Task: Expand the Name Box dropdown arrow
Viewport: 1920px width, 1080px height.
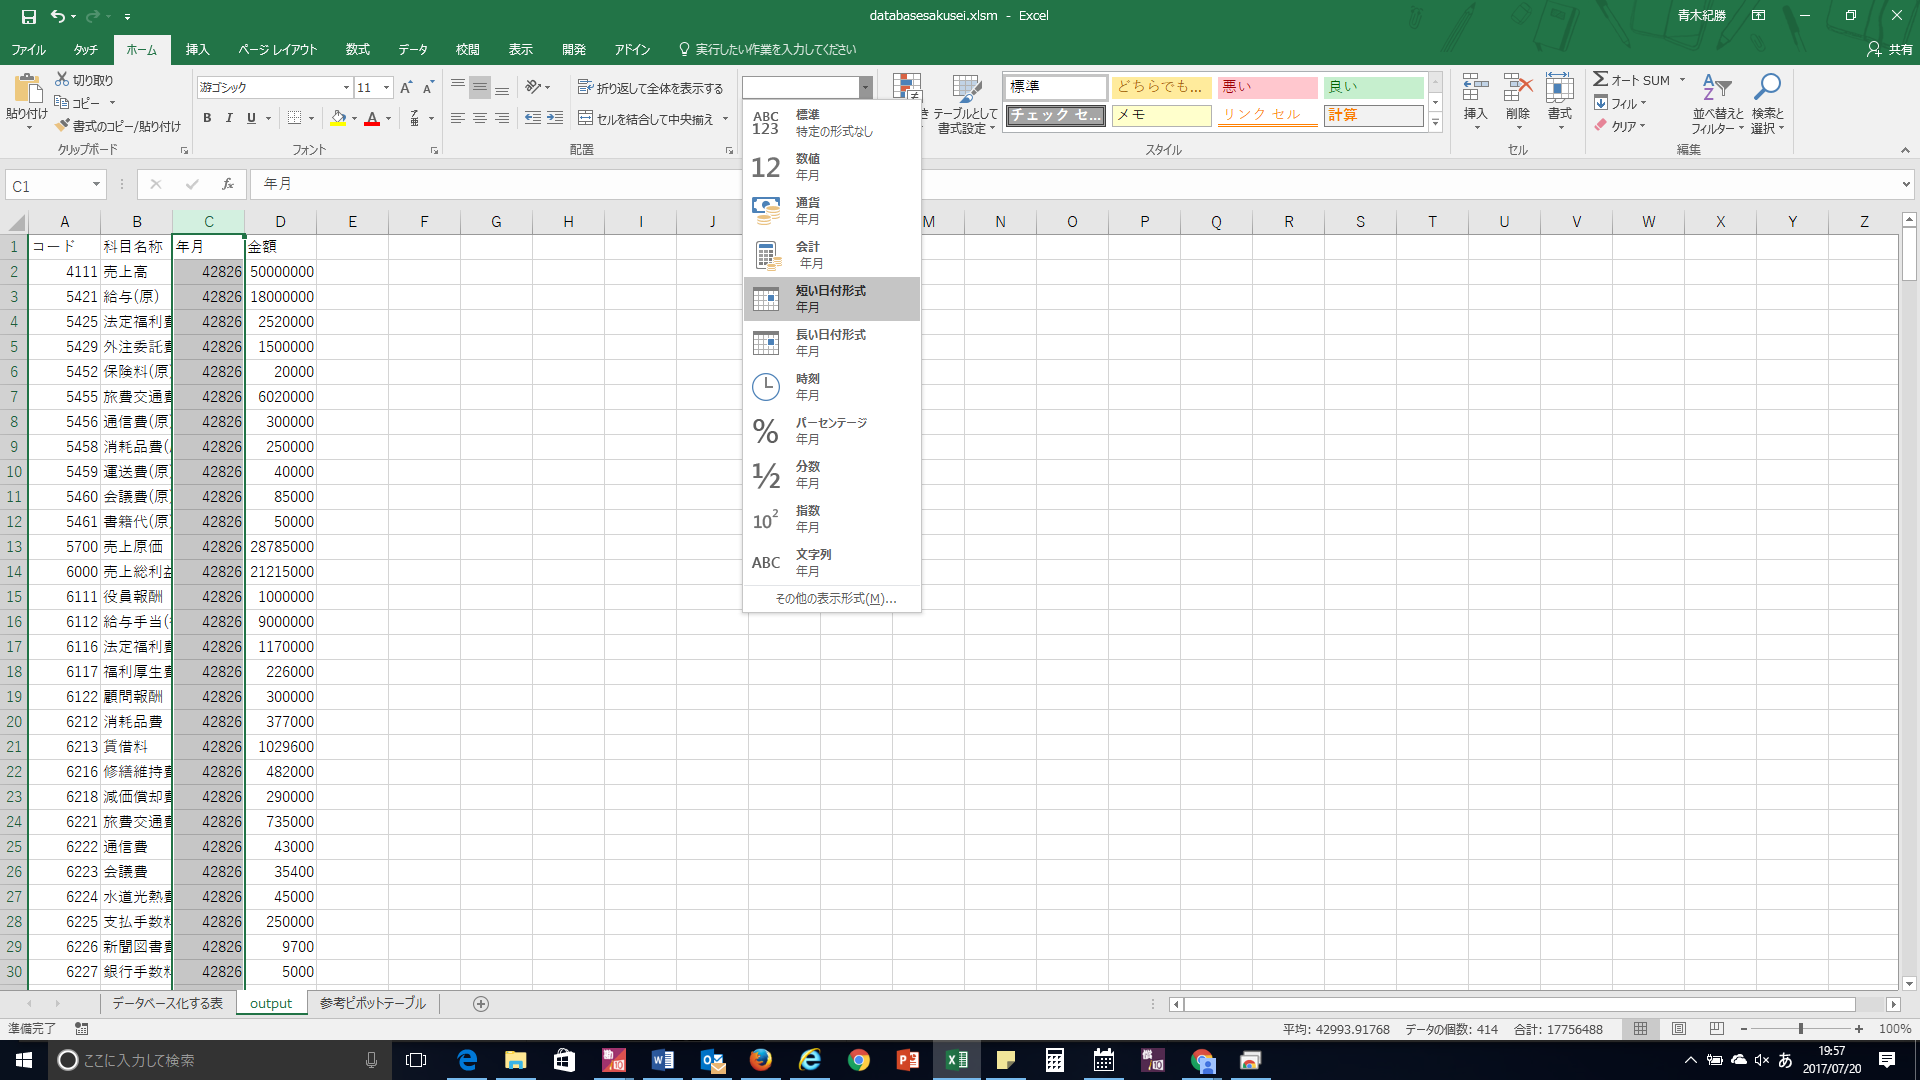Action: [96, 184]
